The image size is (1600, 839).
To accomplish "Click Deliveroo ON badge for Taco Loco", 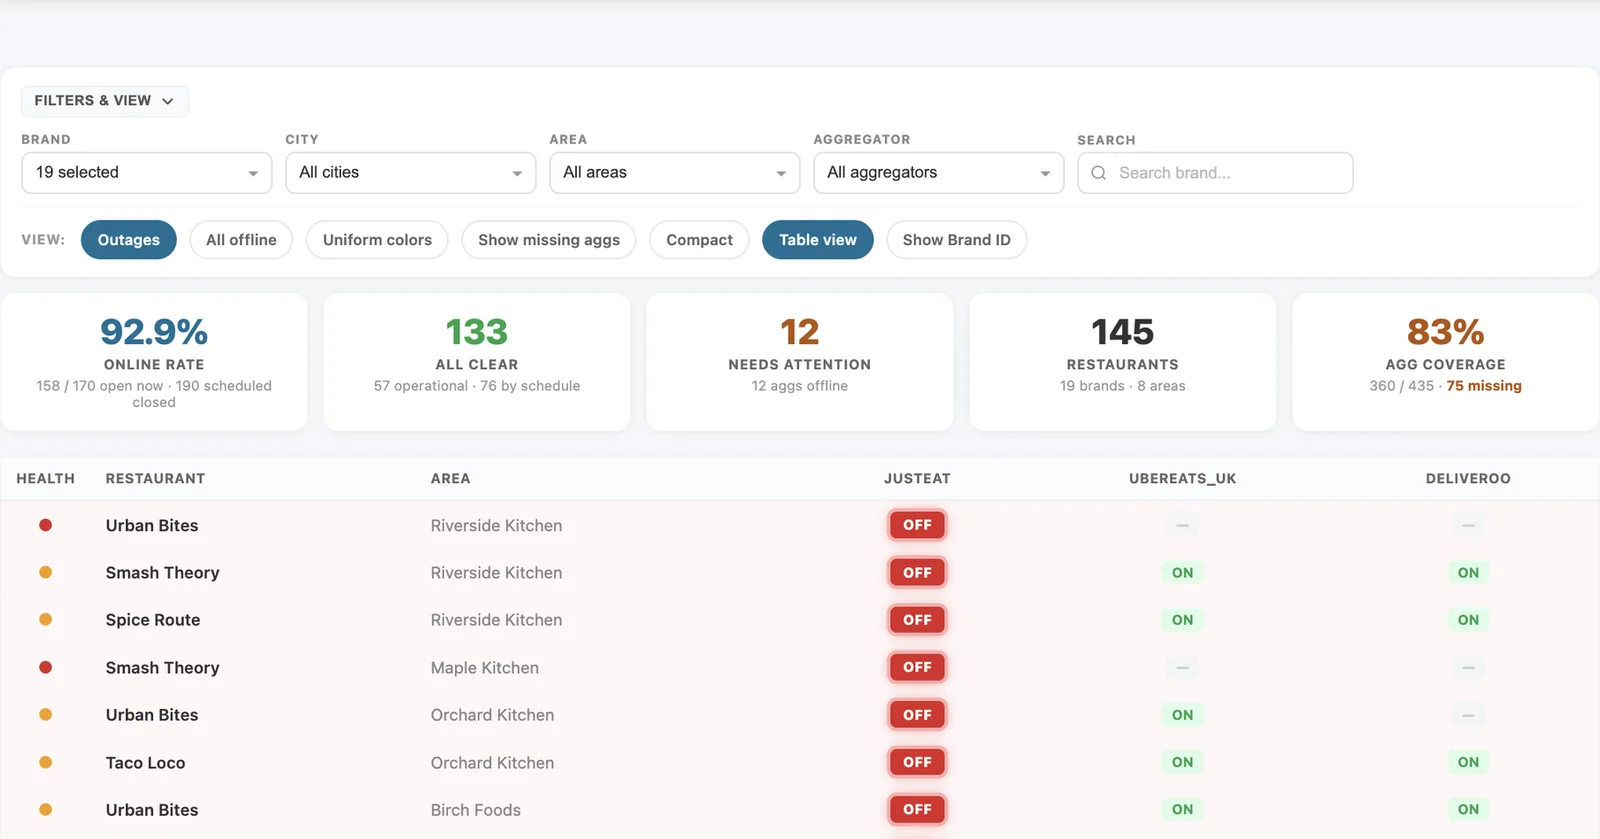I will point(1468,762).
